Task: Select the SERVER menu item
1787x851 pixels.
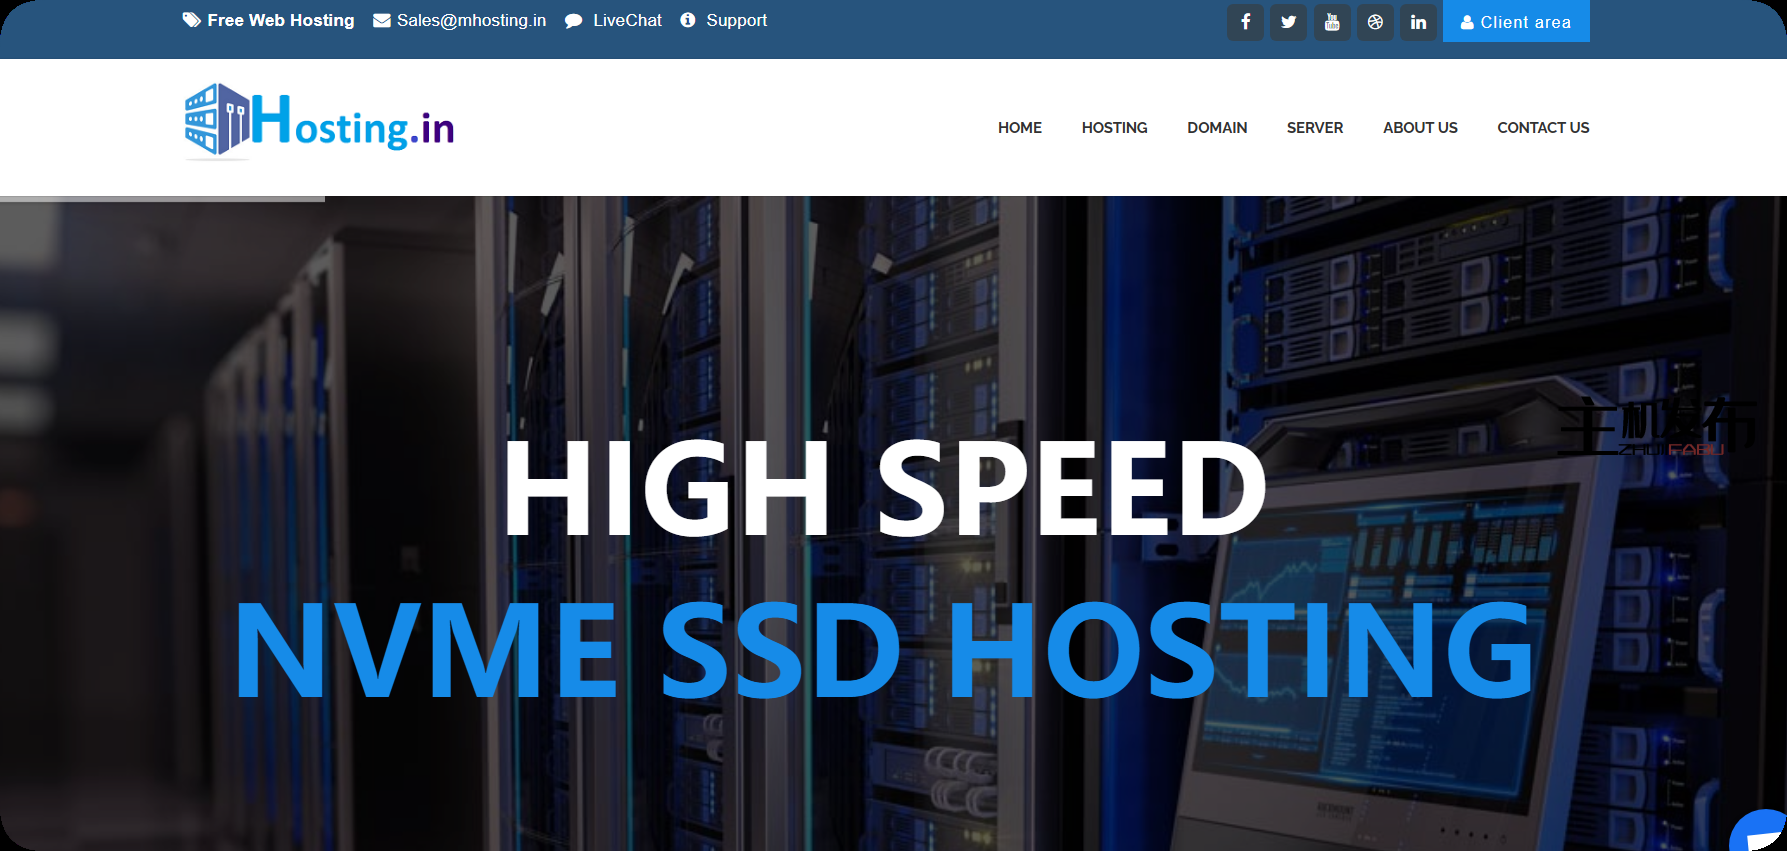Action: click(1314, 128)
